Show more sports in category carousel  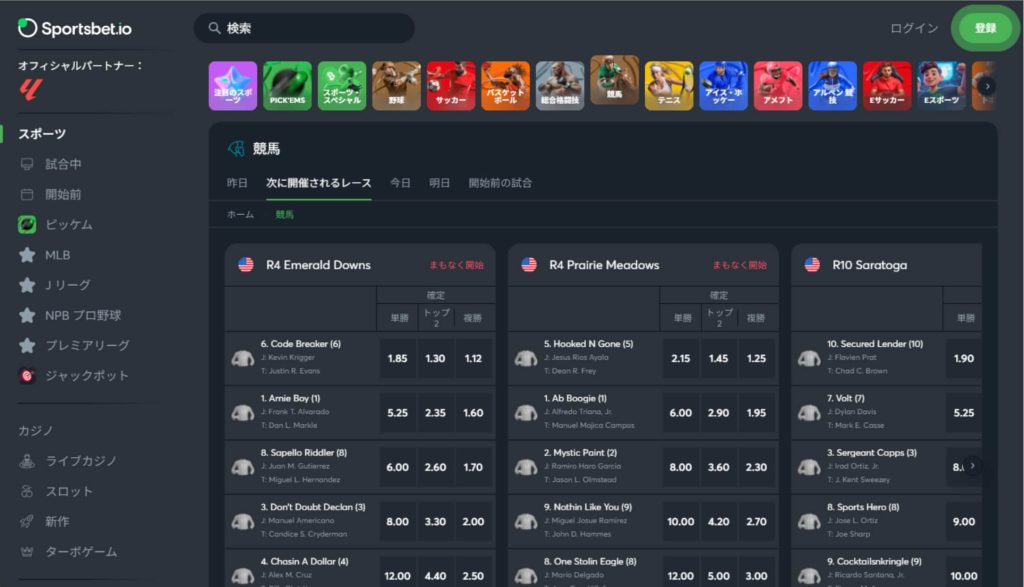tap(987, 86)
